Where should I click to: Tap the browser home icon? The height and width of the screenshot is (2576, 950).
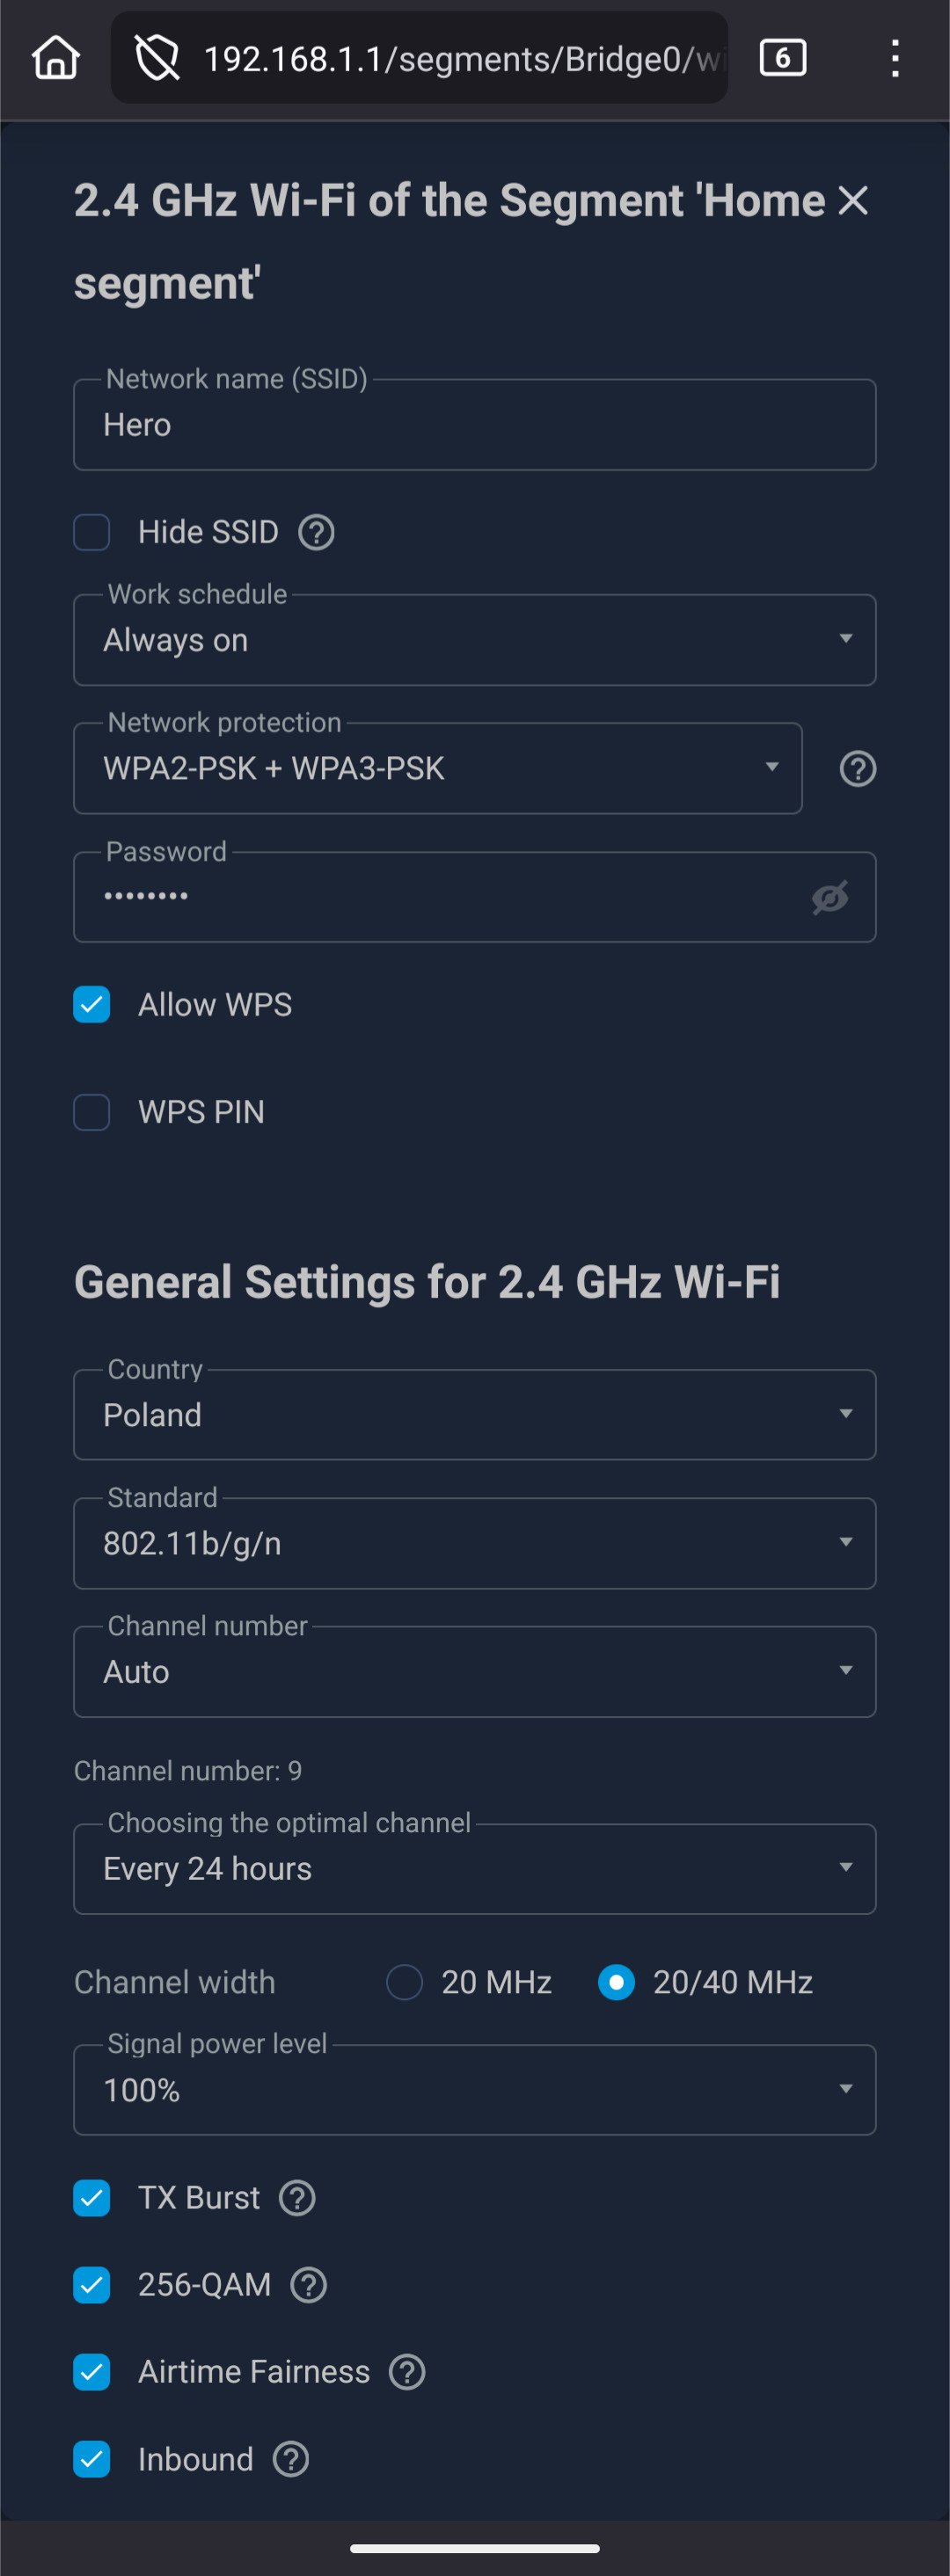pos(56,58)
